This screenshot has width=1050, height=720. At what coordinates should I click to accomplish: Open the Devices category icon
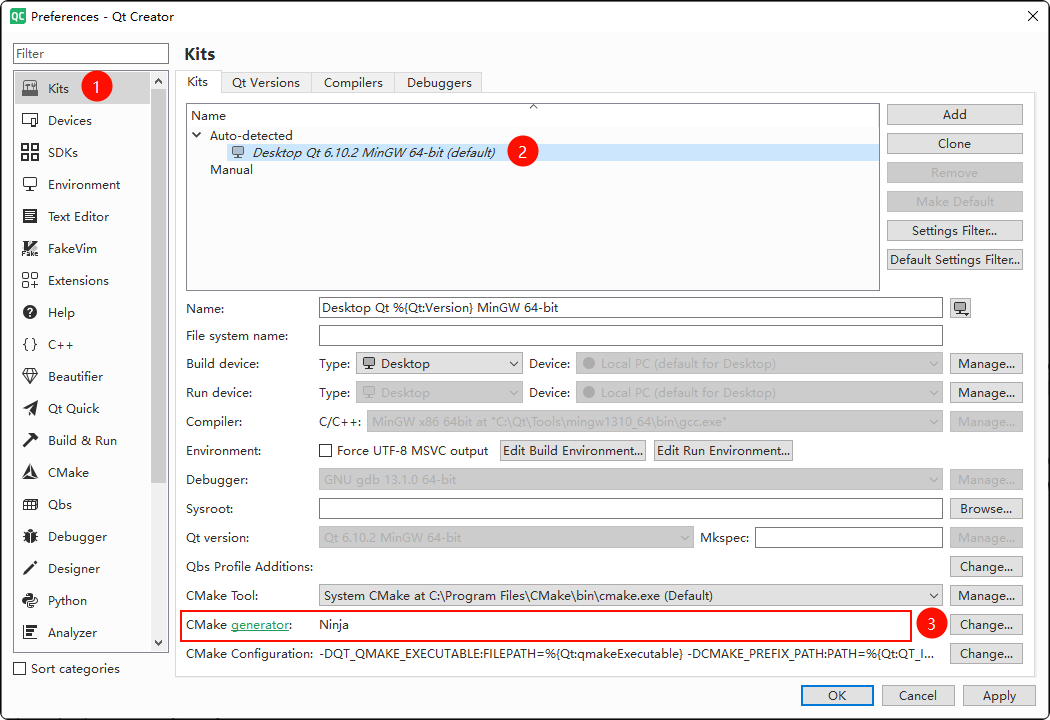click(x=30, y=120)
